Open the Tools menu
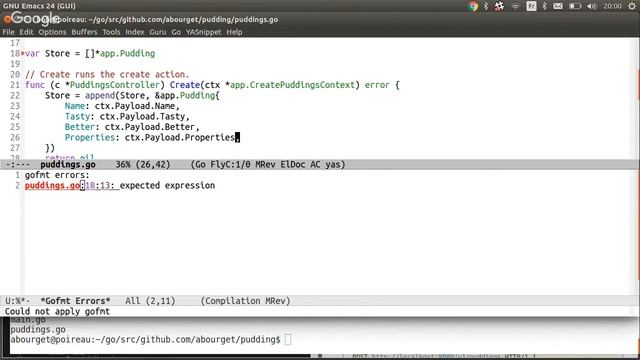Viewport: 640px width, 360px height. pos(111,32)
